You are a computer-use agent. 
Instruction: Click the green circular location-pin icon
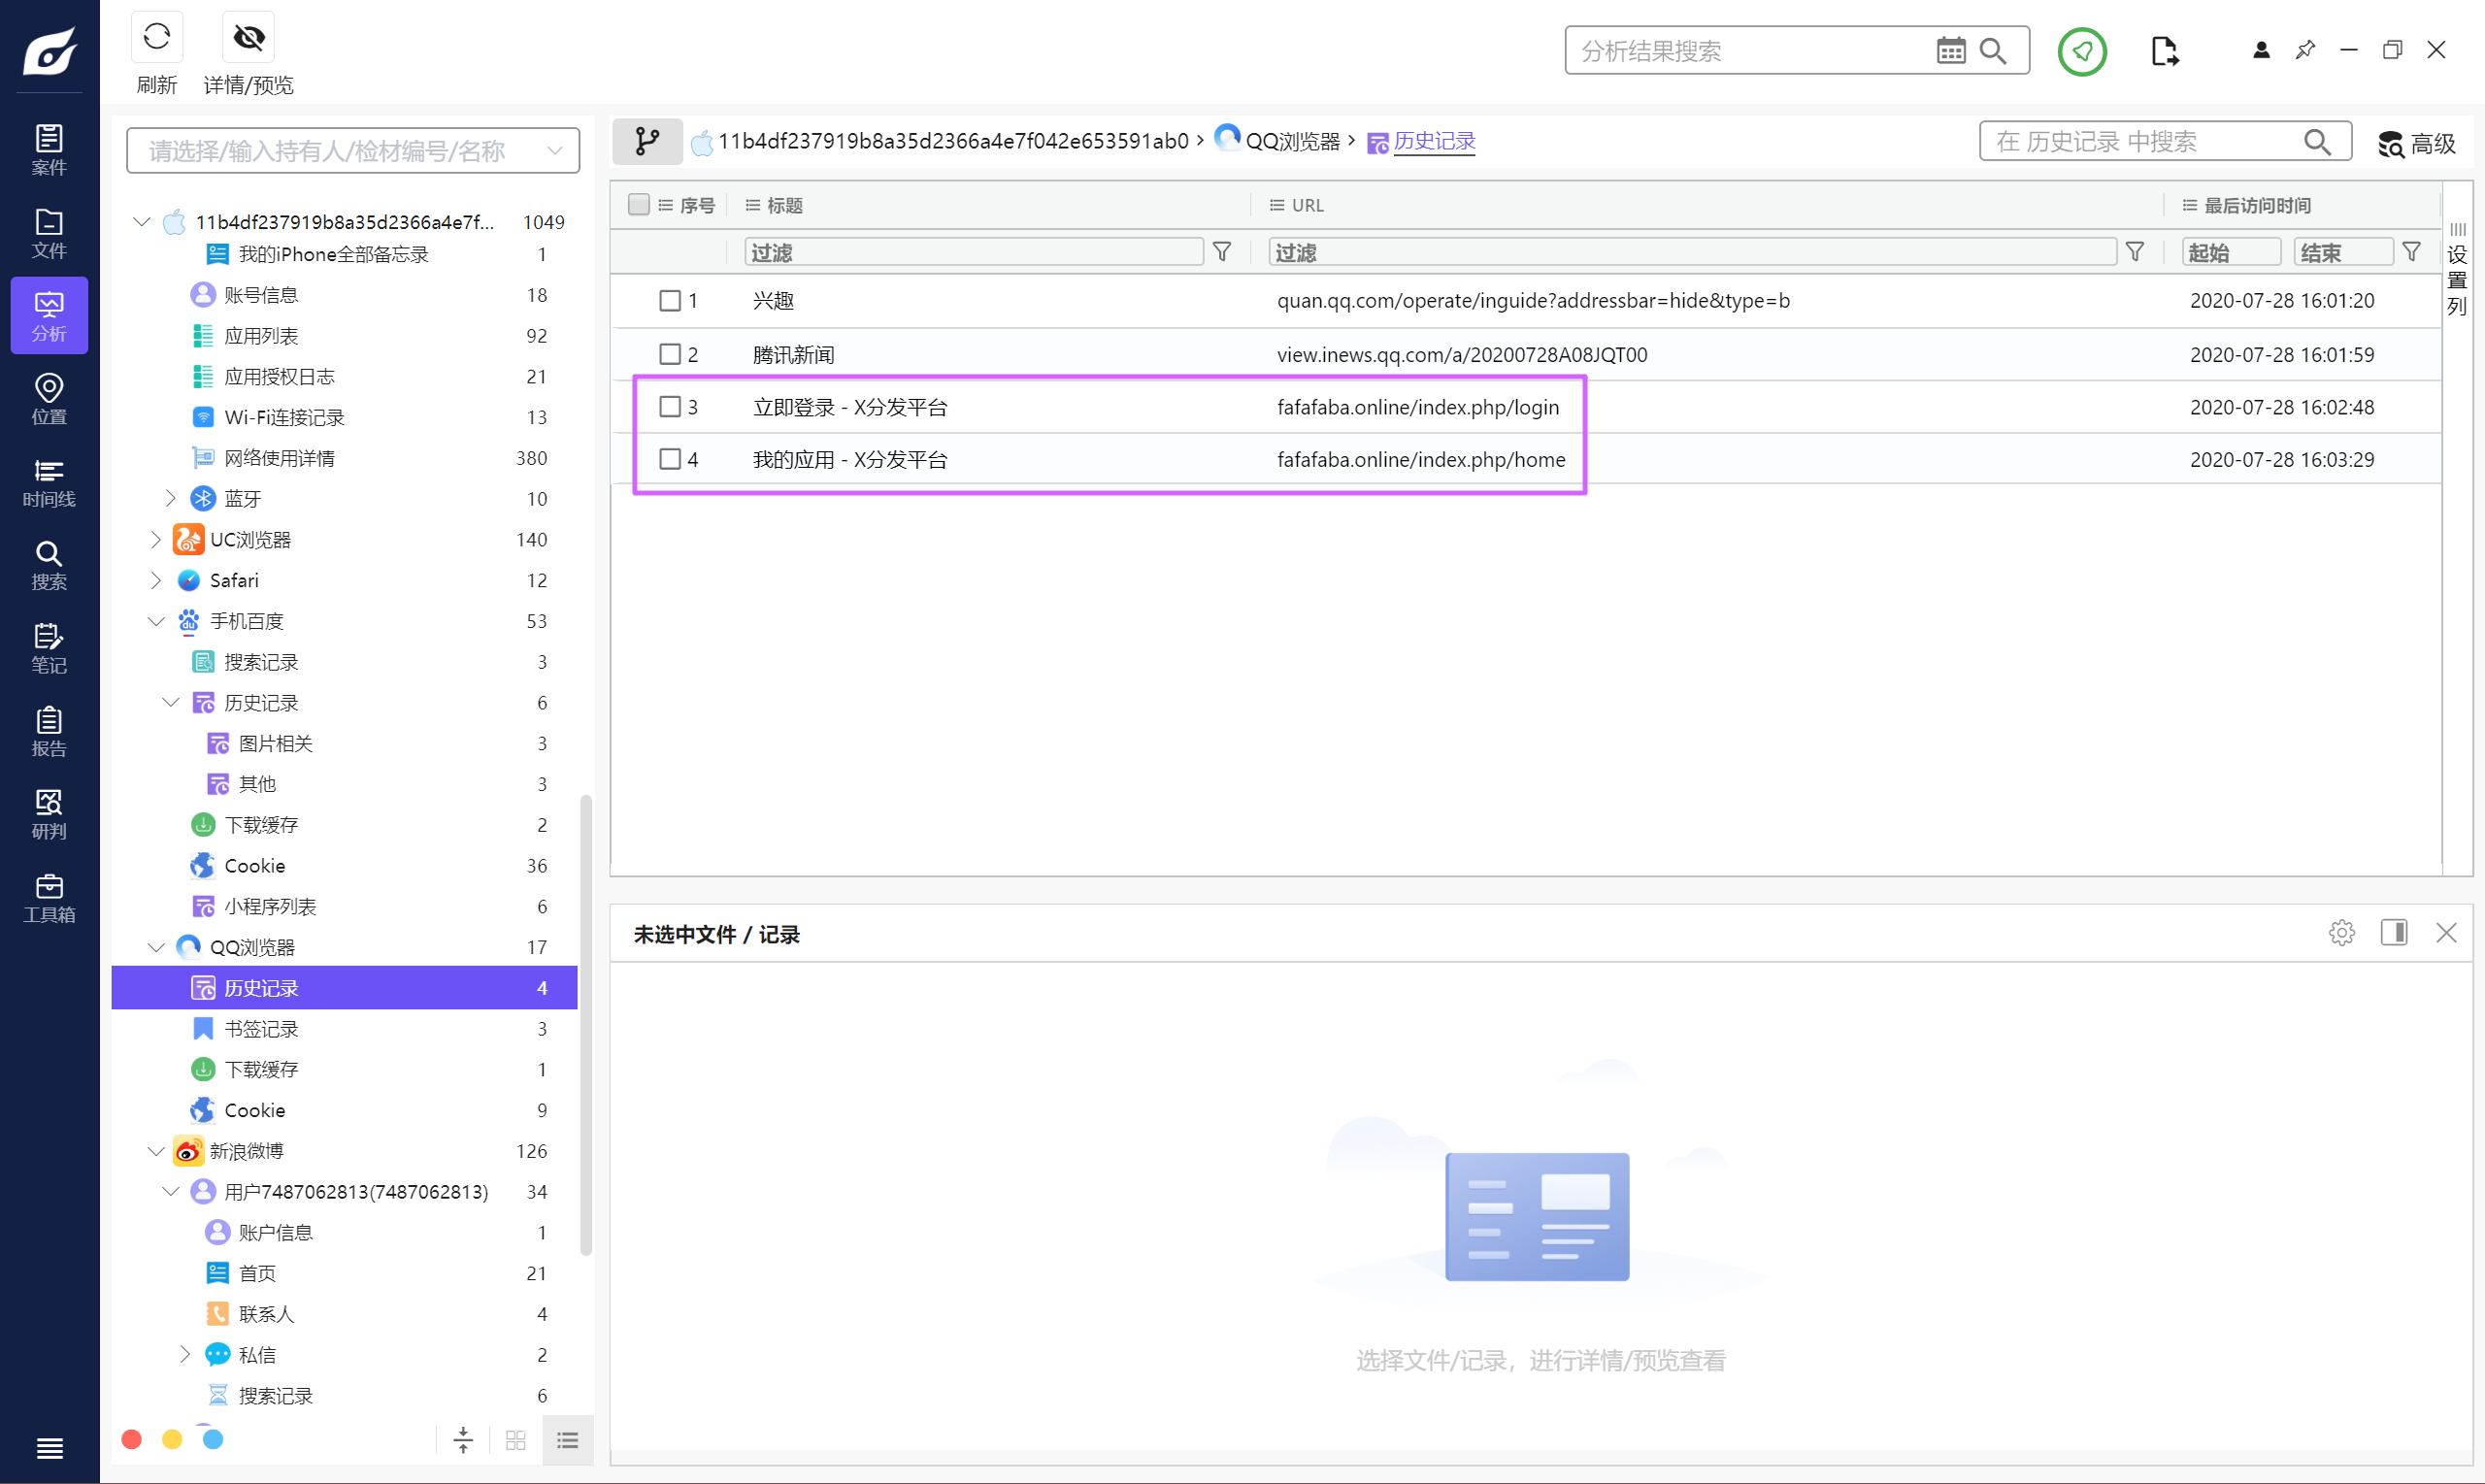tap(2082, 50)
